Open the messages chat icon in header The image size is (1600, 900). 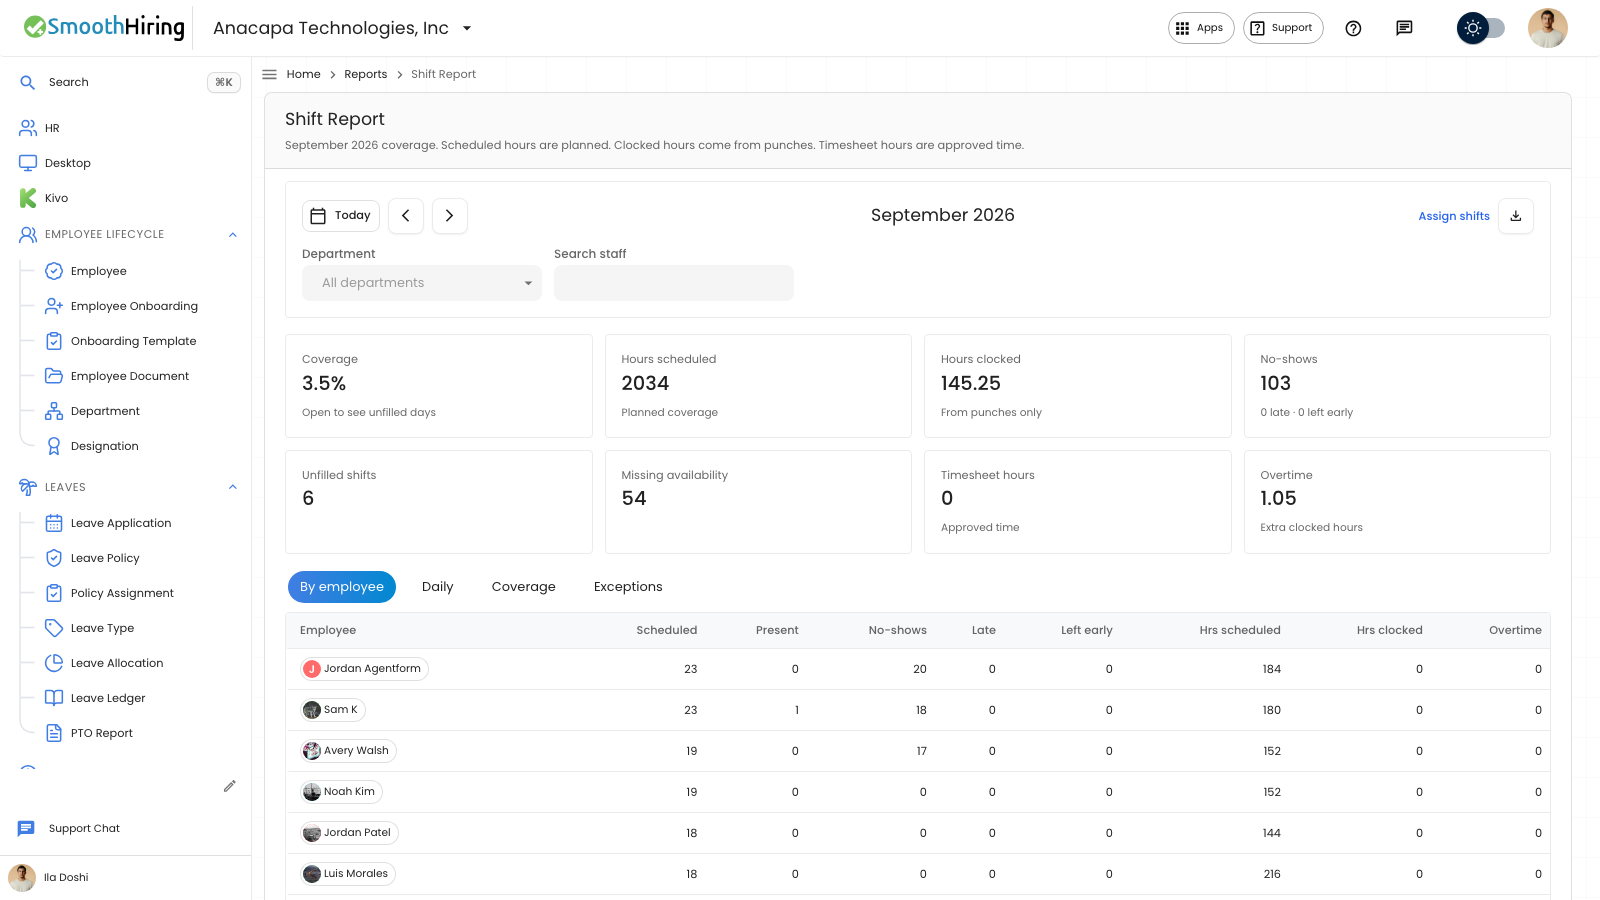point(1404,28)
